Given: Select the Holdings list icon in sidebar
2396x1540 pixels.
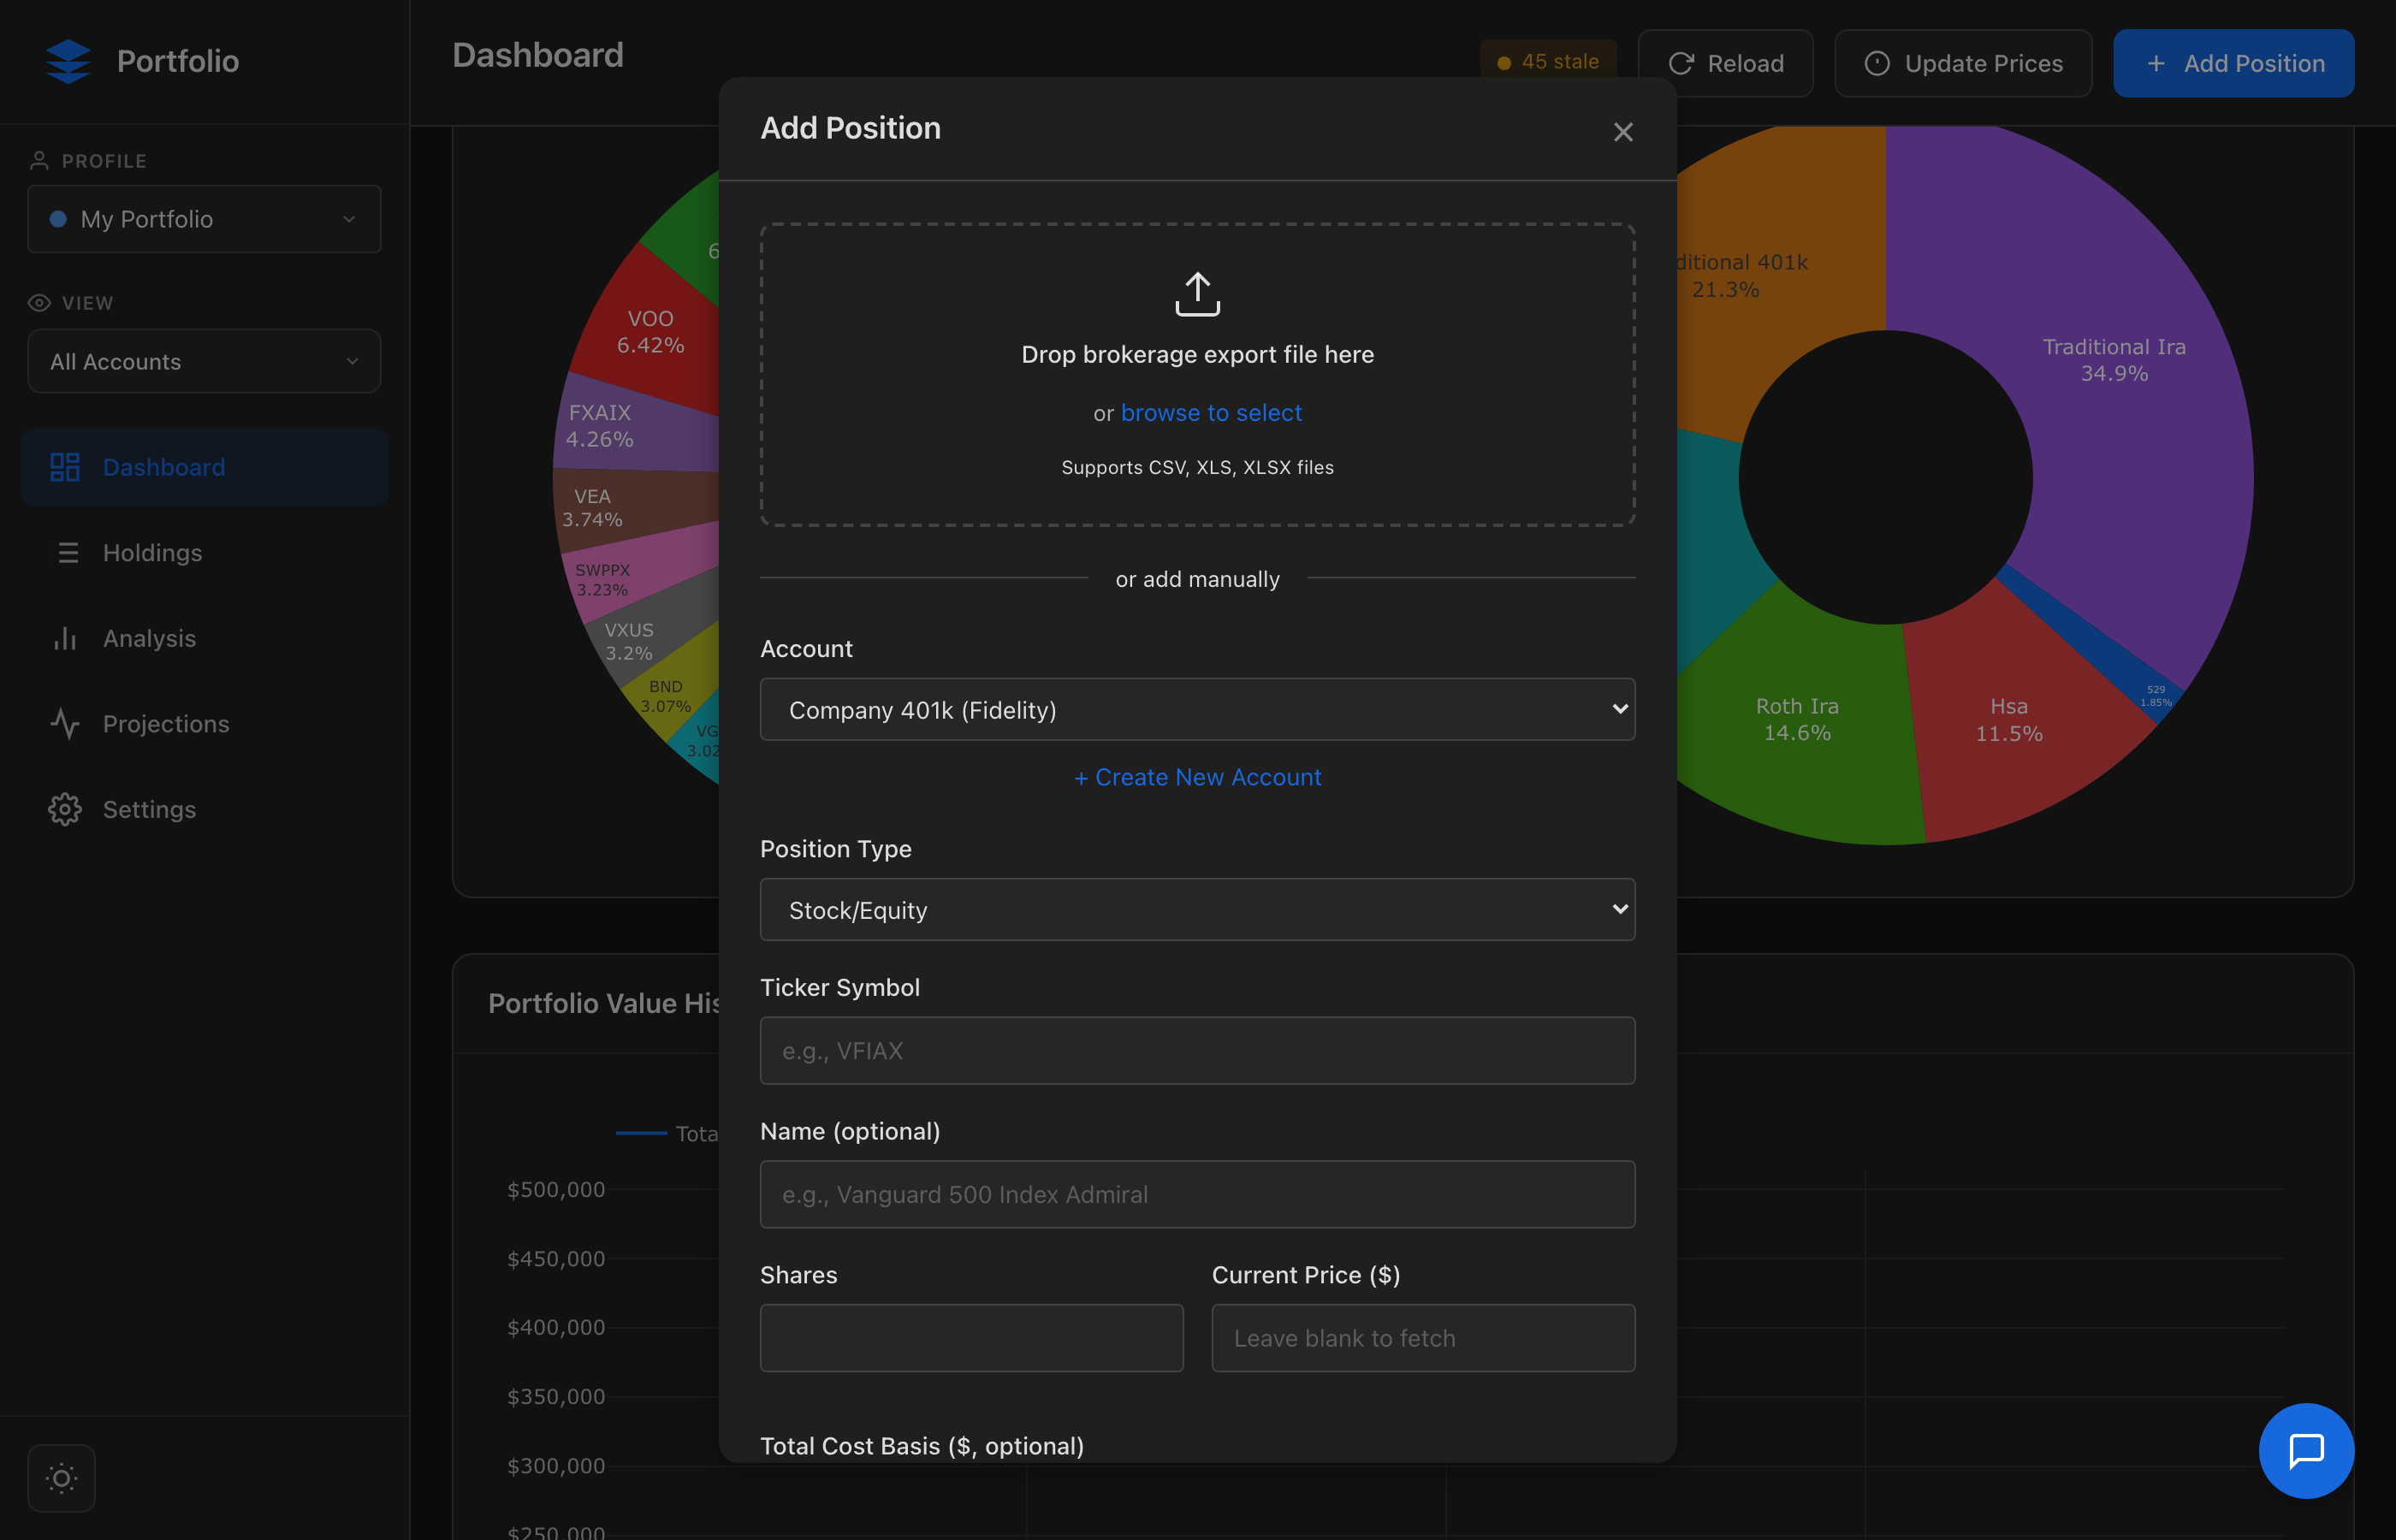Looking at the screenshot, I should tap(65, 552).
